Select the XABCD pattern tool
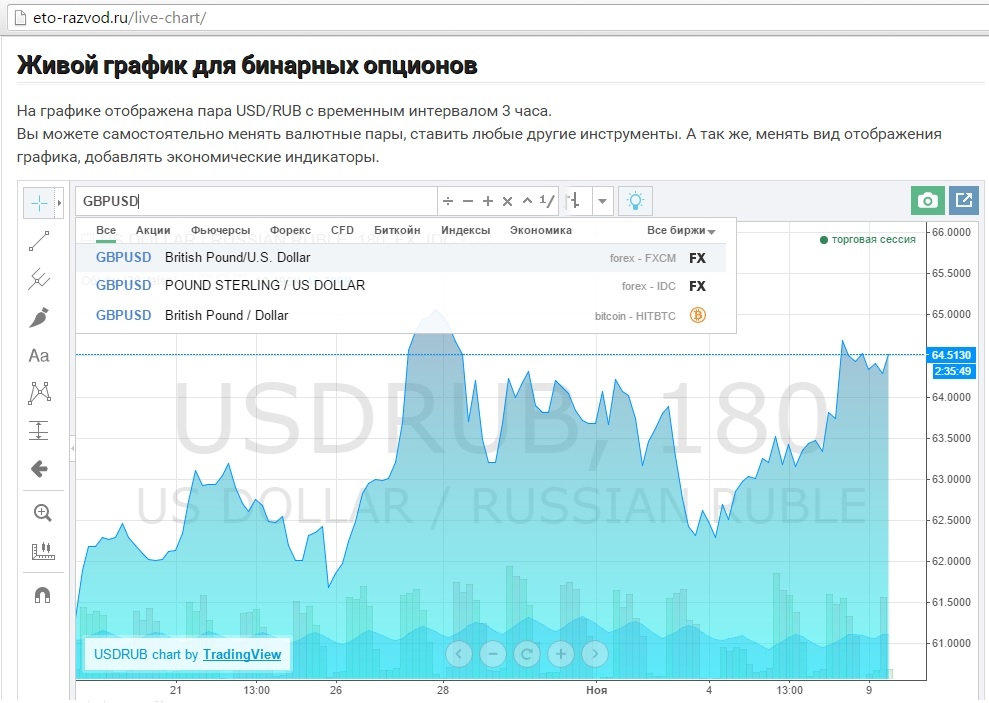This screenshot has width=989, height=703. (x=39, y=393)
